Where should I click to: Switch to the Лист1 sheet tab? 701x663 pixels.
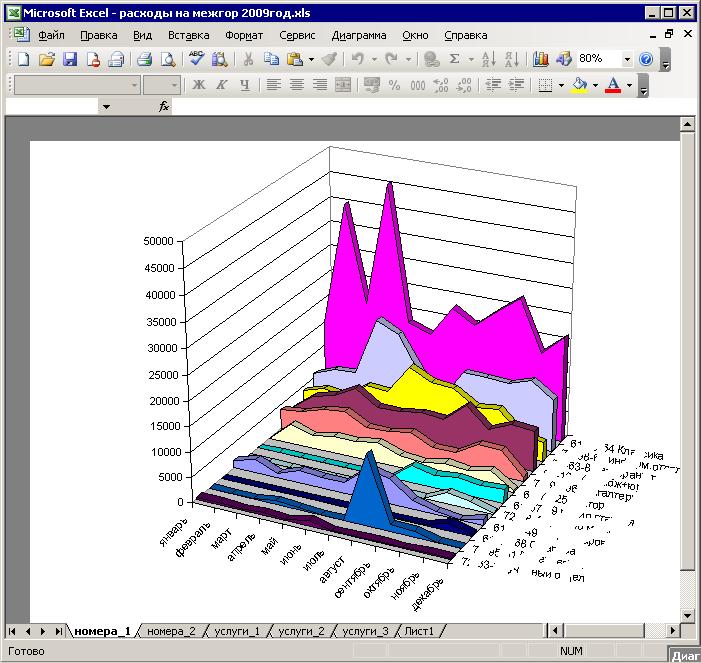419,631
